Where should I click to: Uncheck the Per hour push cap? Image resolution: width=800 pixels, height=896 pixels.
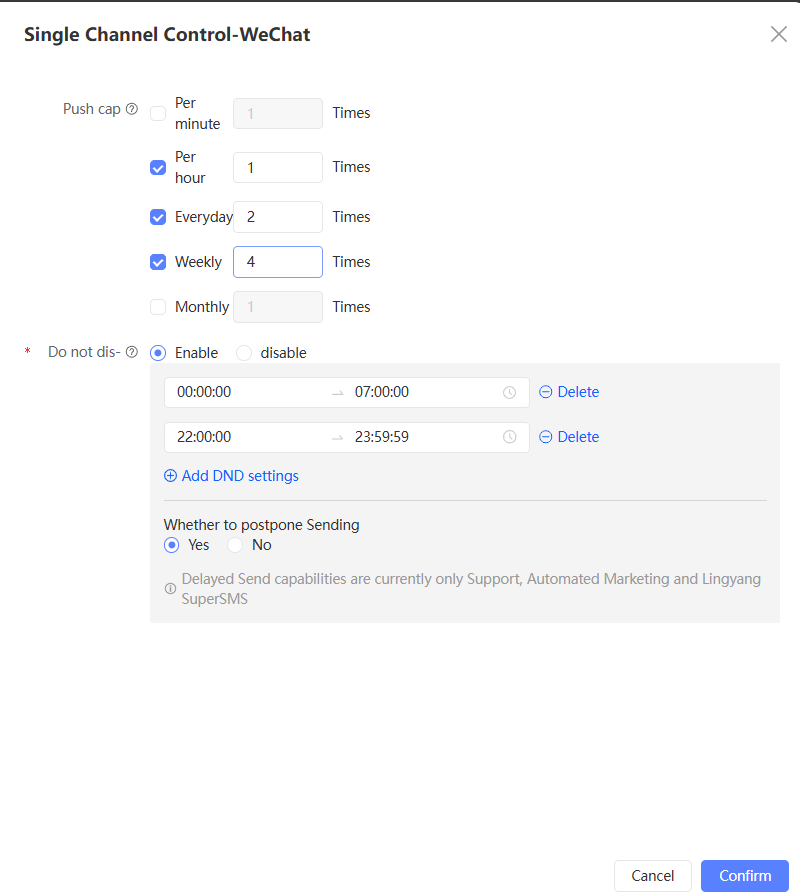[x=158, y=167]
